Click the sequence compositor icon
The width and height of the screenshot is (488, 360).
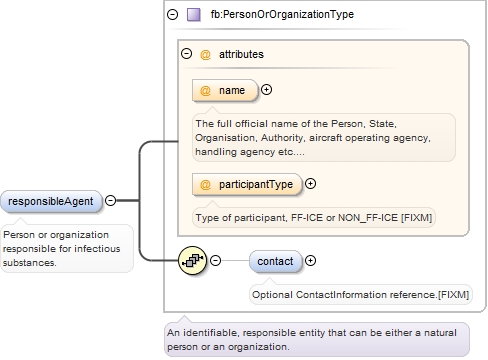192,261
